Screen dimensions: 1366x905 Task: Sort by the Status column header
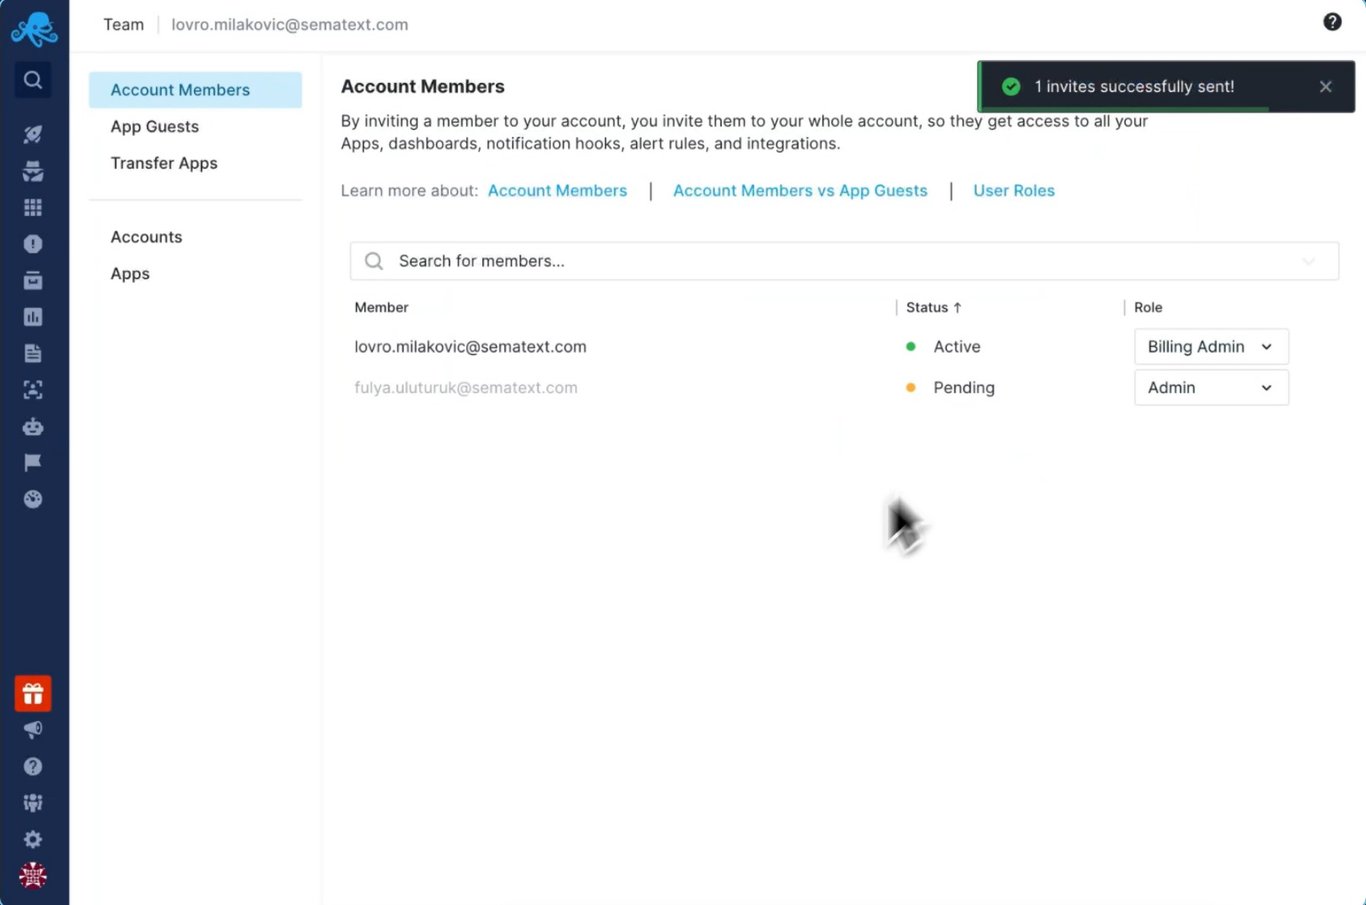[933, 308]
